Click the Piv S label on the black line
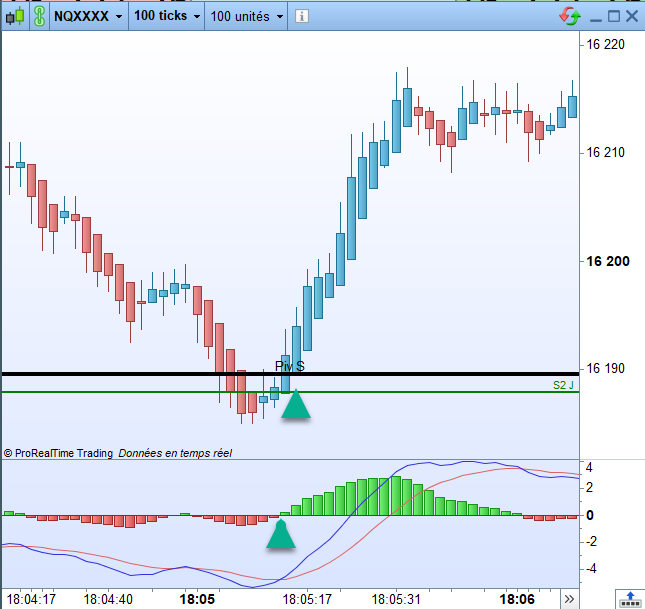 point(290,366)
